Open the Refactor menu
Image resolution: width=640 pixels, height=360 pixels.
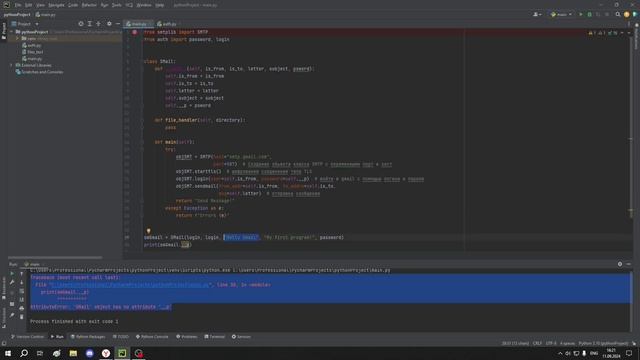click(x=89, y=5)
